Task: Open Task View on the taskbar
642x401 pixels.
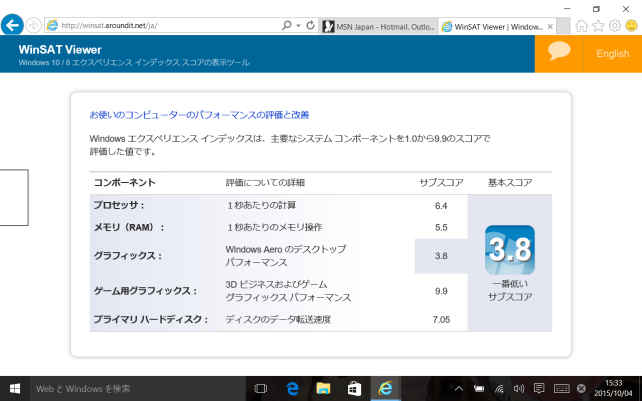Action: coord(260,388)
